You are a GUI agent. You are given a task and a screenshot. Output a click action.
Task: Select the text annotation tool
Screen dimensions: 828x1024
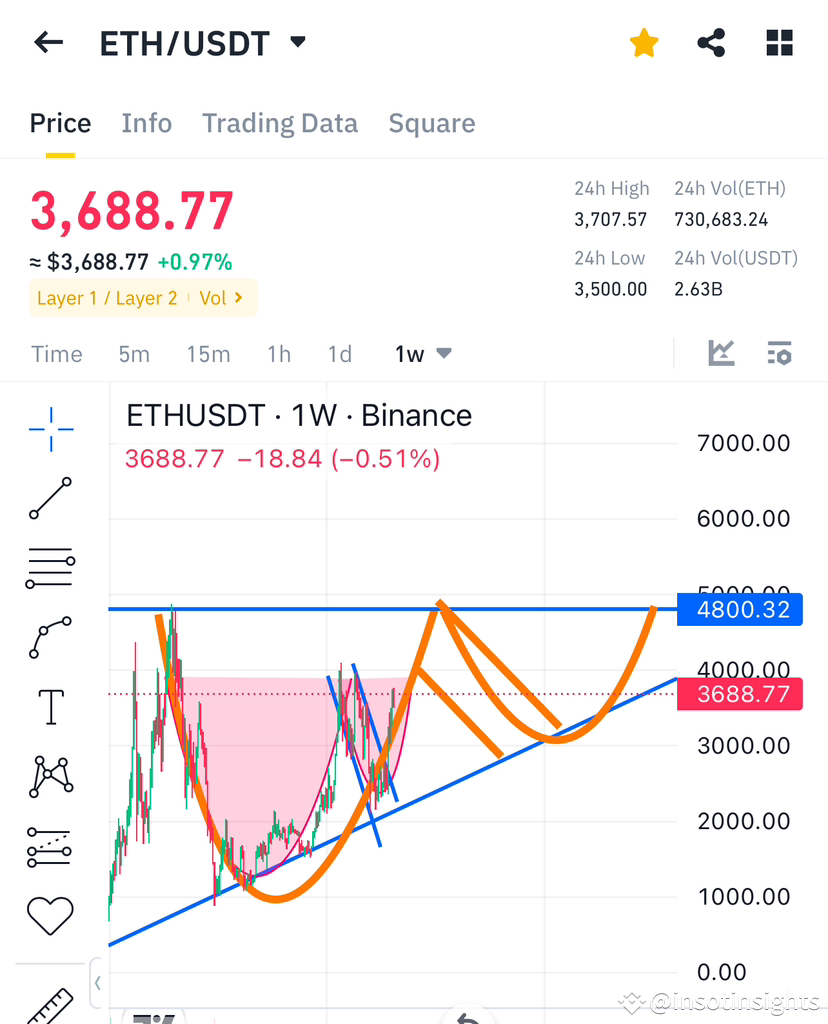[48, 707]
